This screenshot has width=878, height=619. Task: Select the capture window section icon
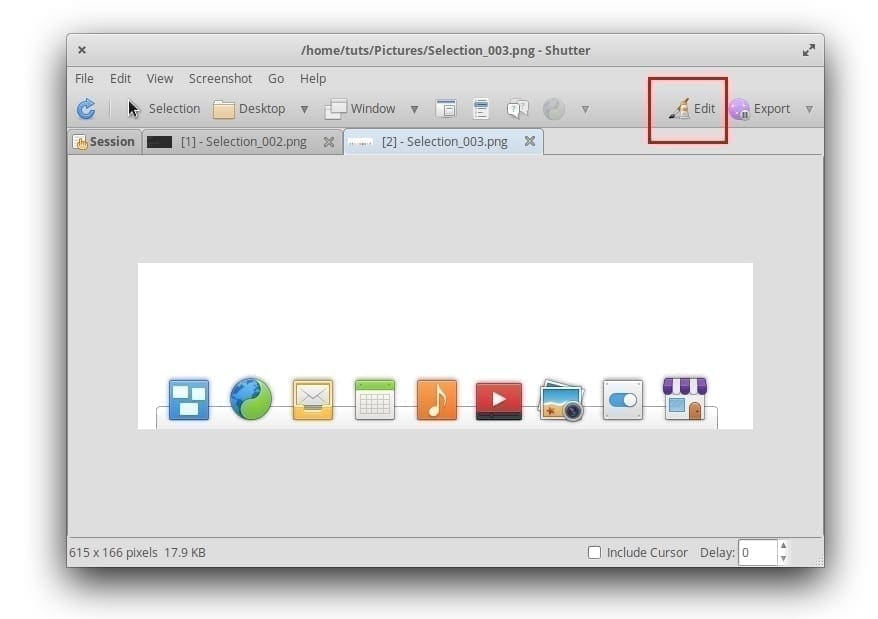pyautogui.click(x=446, y=109)
